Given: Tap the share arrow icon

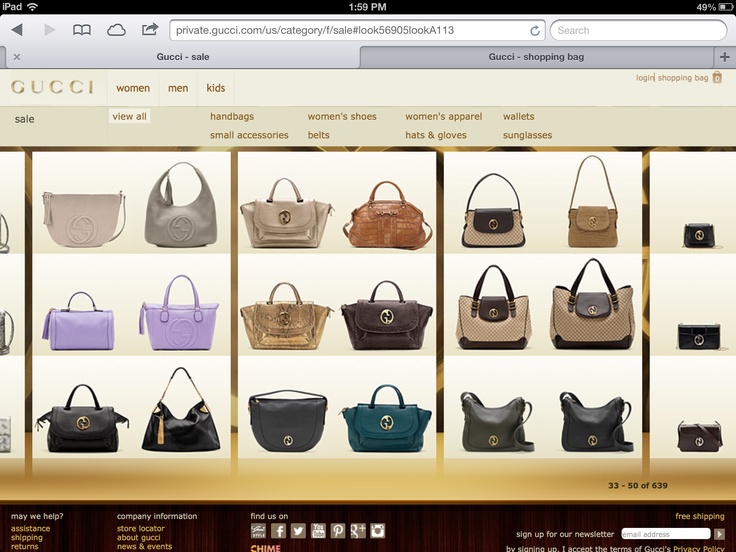Looking at the screenshot, I should (150, 30).
